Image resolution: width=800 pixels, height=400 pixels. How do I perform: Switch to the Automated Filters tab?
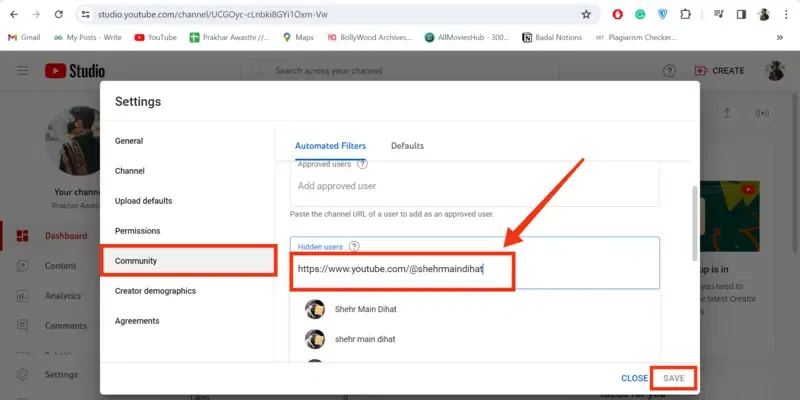pos(330,146)
